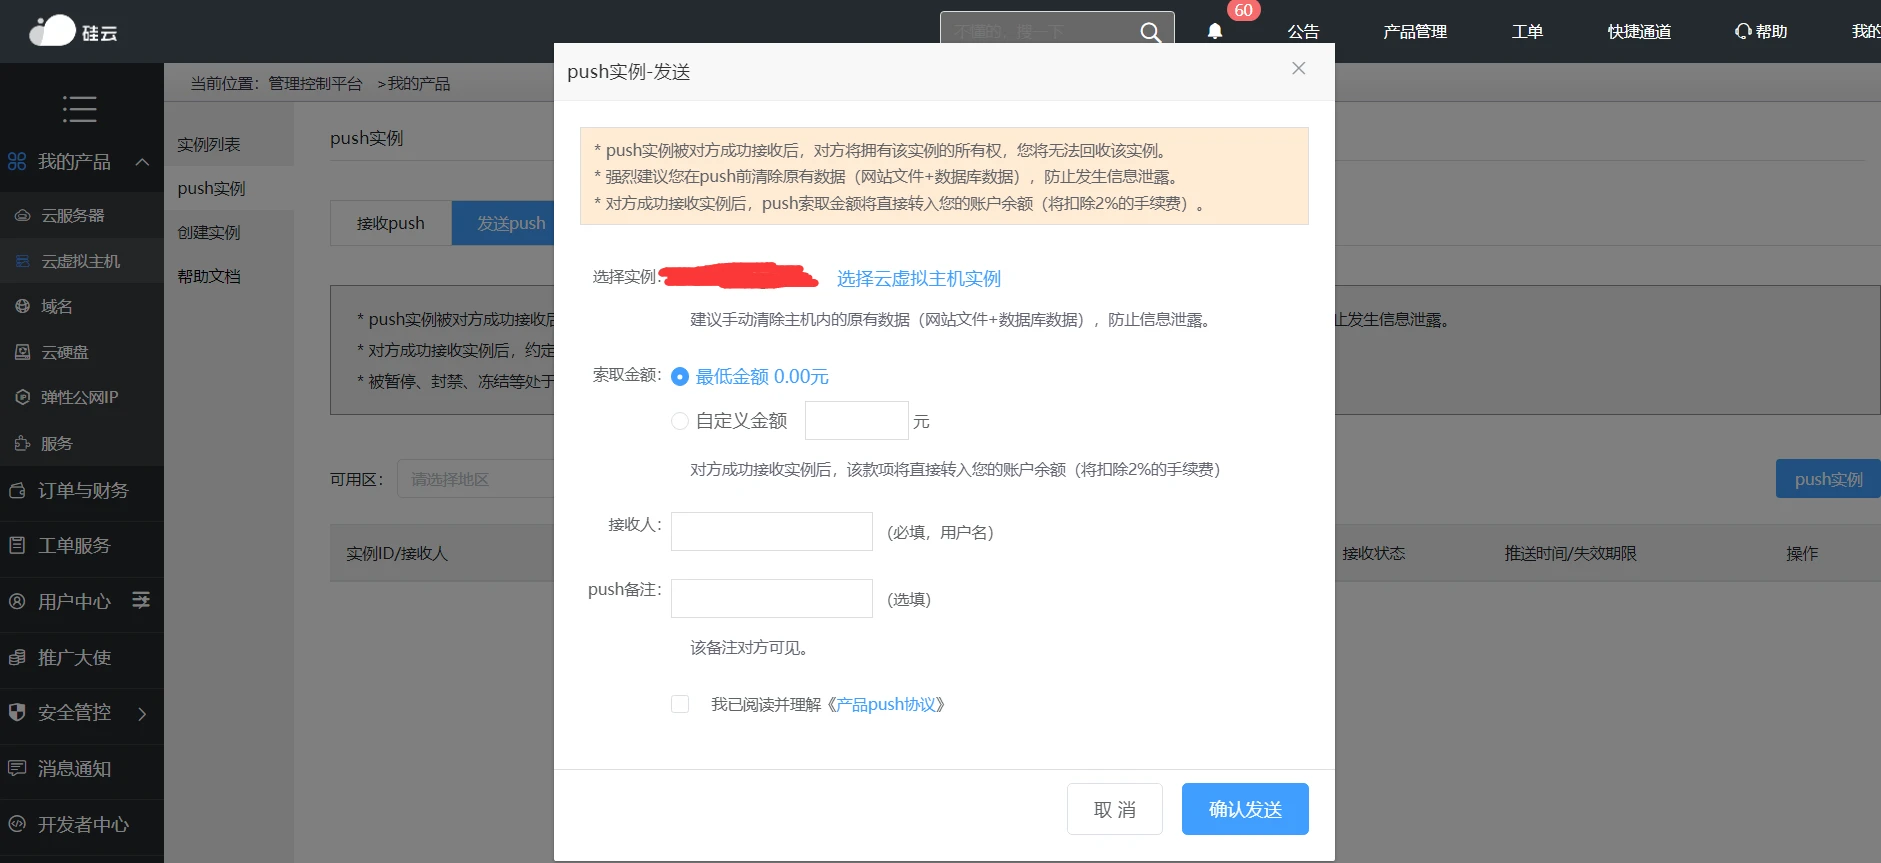Click the 我的产品 grid icon
This screenshot has height=863, width=1881.
[17, 161]
